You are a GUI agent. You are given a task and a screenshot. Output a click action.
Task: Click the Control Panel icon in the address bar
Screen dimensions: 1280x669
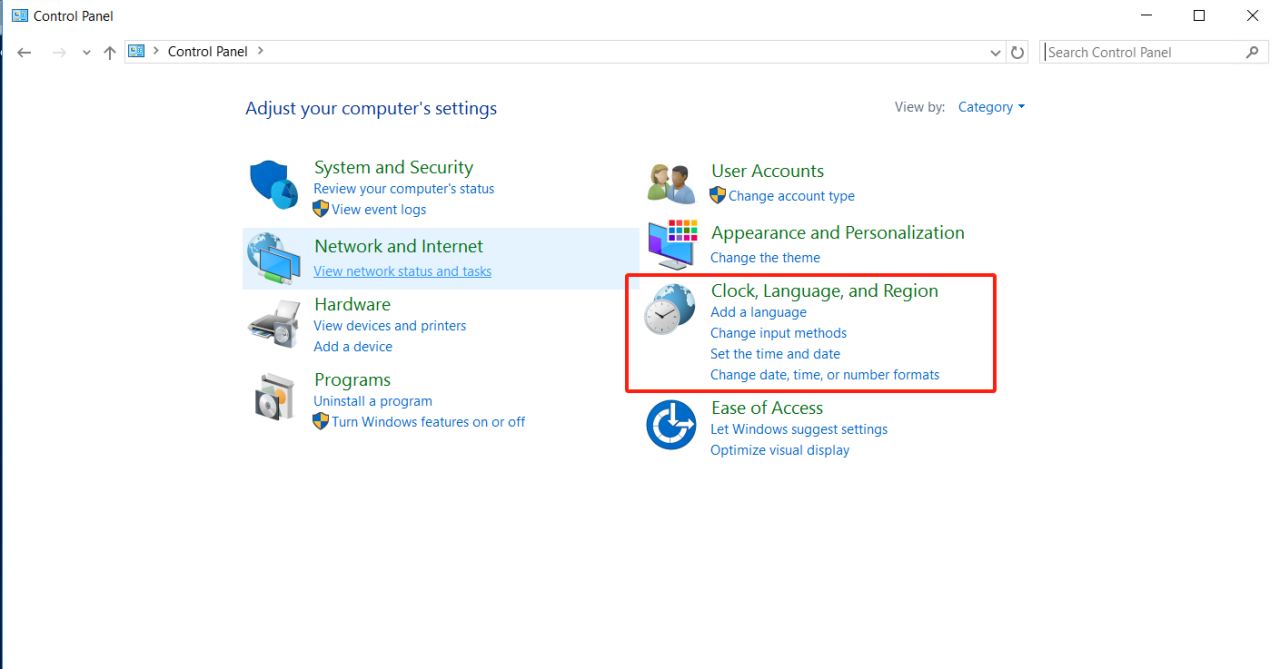tap(137, 51)
